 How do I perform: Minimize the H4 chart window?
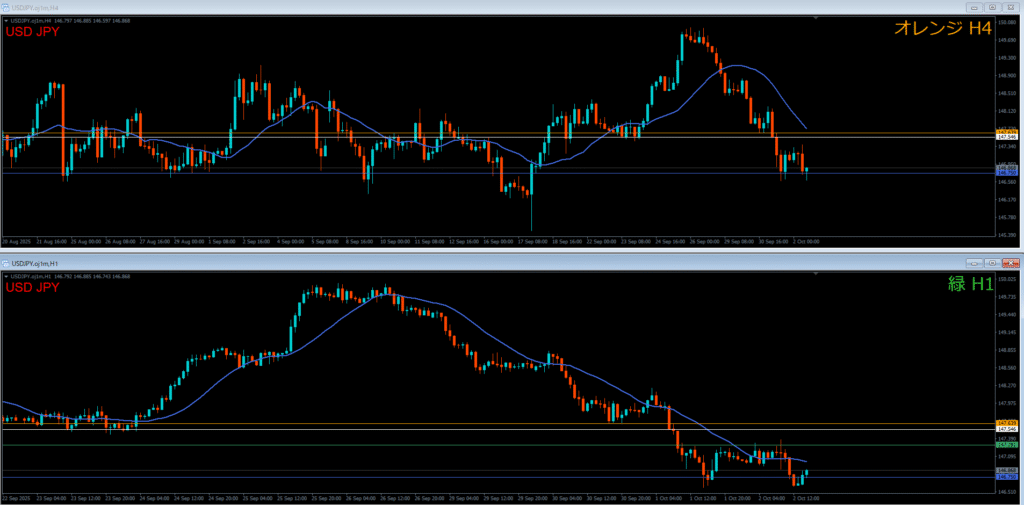click(x=976, y=7)
